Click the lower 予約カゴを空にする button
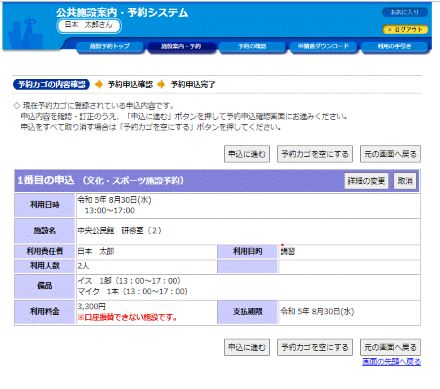 point(315,347)
